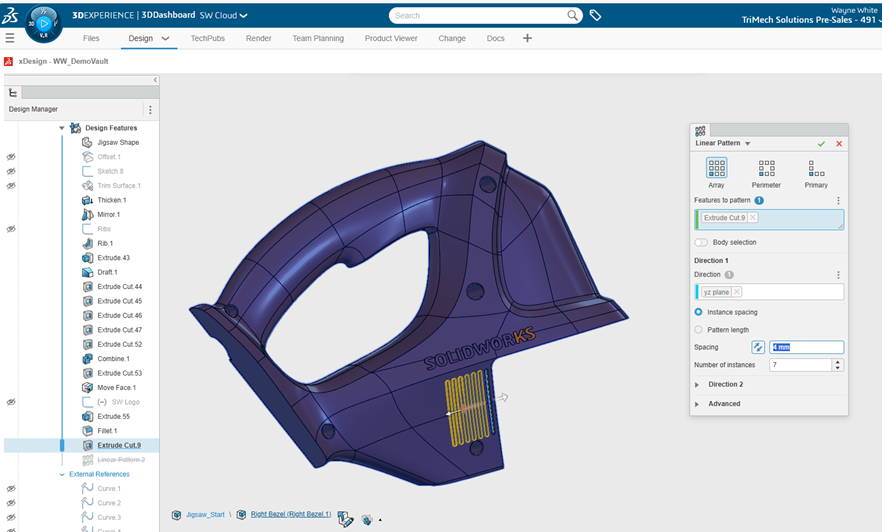Toggle the Body selection switch

coord(701,242)
